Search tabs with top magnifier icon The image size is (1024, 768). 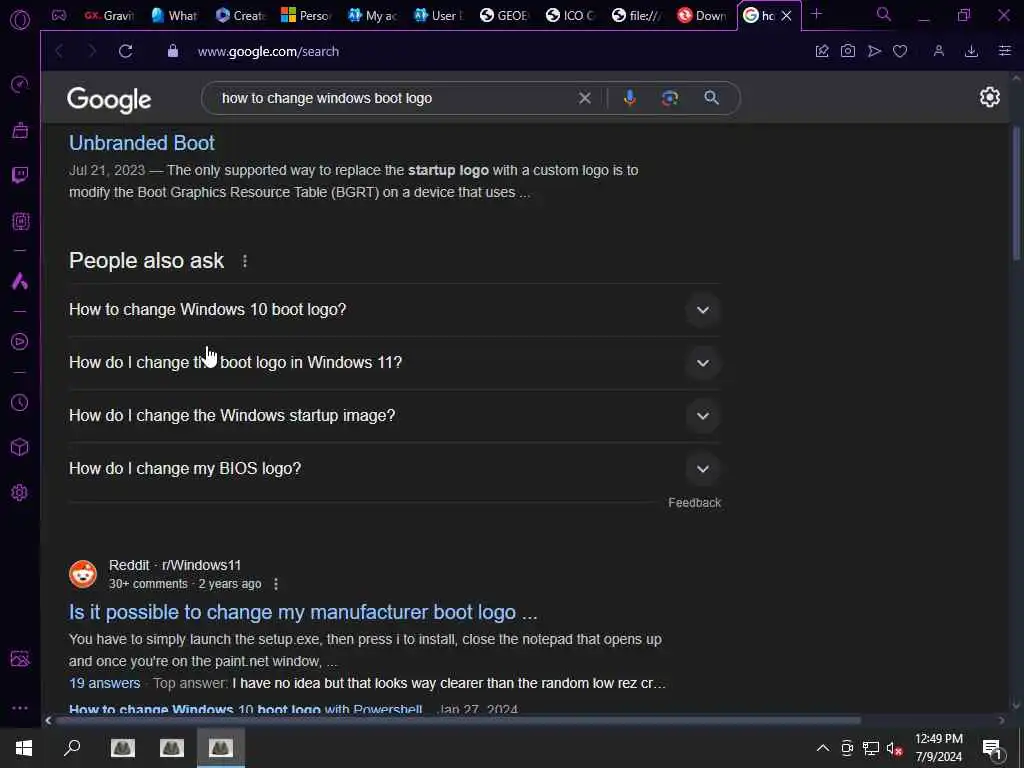click(x=884, y=14)
